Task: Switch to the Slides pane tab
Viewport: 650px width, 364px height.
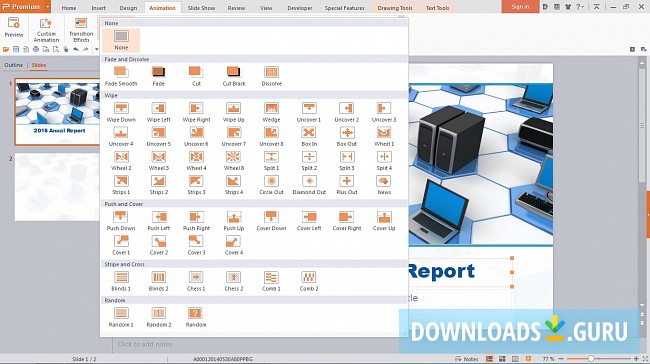Action: click(x=39, y=65)
